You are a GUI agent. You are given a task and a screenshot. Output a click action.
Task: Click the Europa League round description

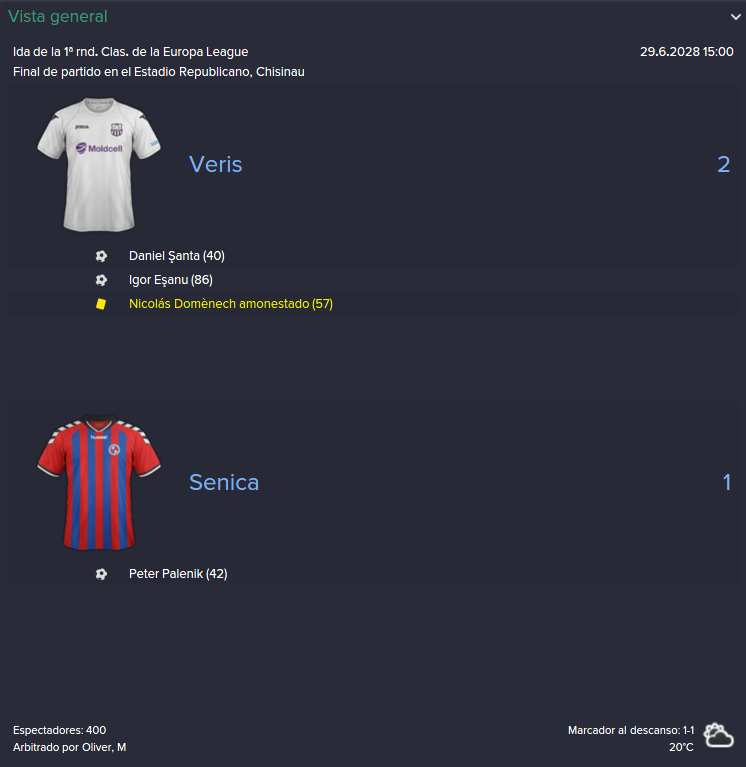tap(131, 52)
